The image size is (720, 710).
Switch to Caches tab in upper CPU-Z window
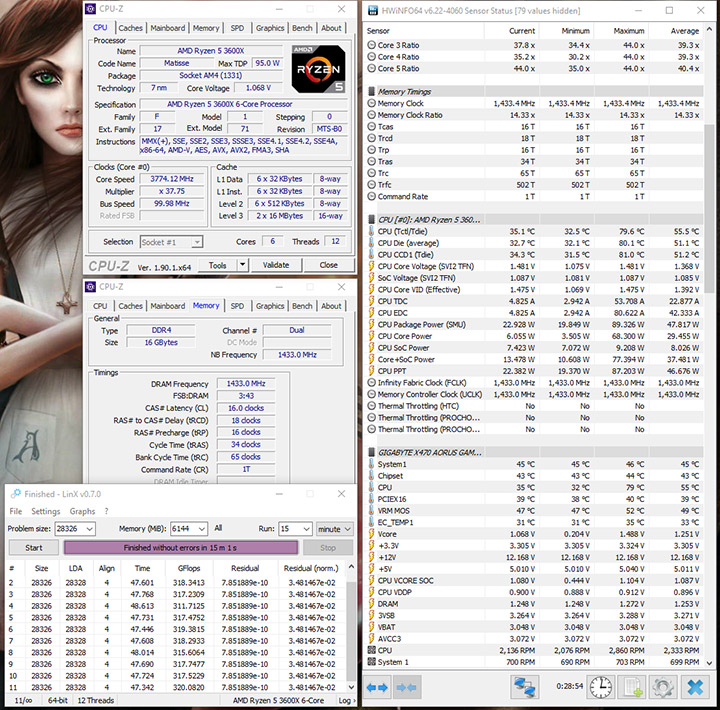point(130,28)
